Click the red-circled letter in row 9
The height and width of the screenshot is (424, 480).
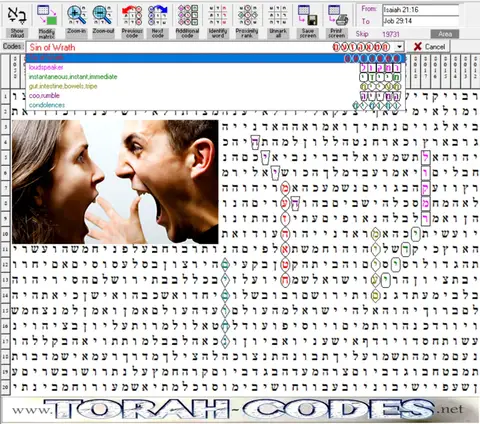pos(285,219)
